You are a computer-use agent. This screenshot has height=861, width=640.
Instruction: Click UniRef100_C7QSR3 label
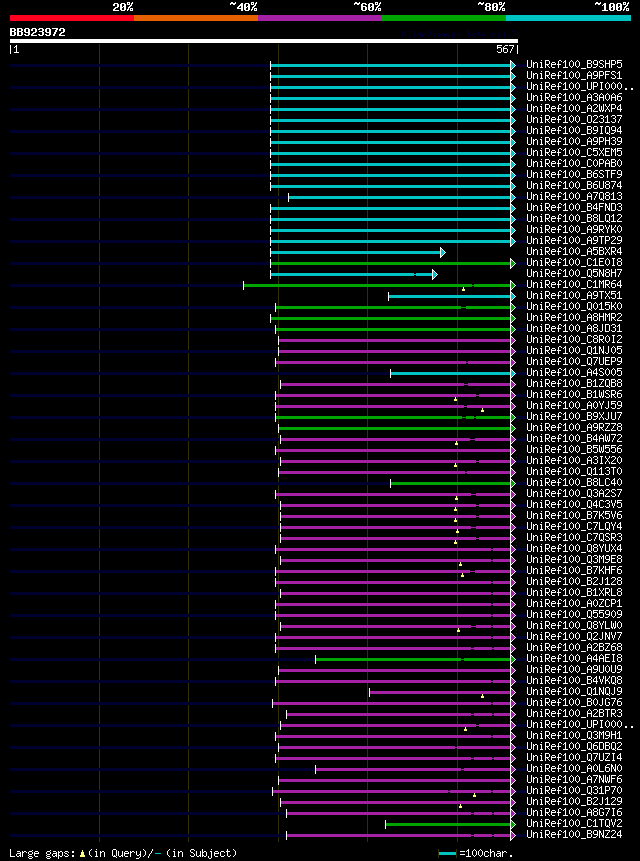(574, 537)
